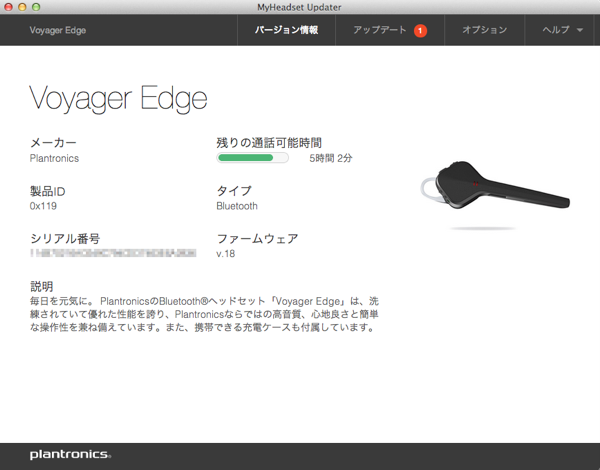This screenshot has width=600, height=470.
Task: Click the メーカー label
Action: pos(53,143)
